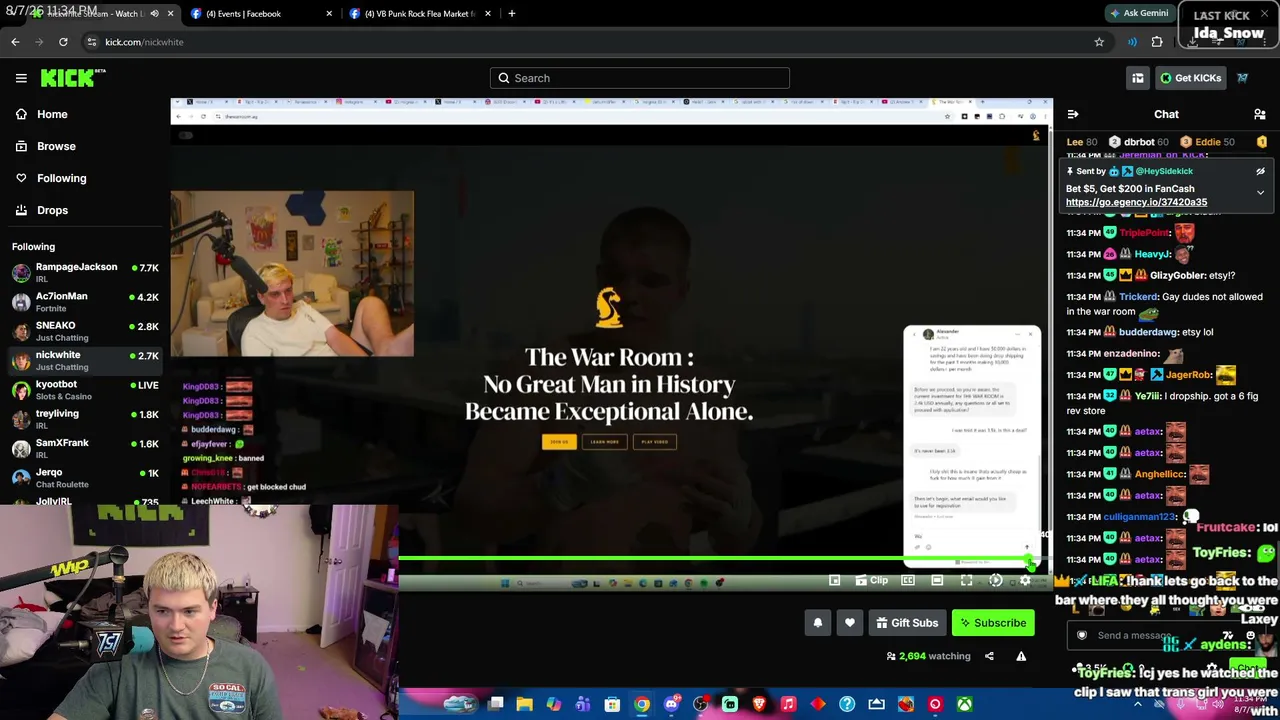Open the Xbox app from the taskbar
The image size is (1280, 720).
(964, 705)
